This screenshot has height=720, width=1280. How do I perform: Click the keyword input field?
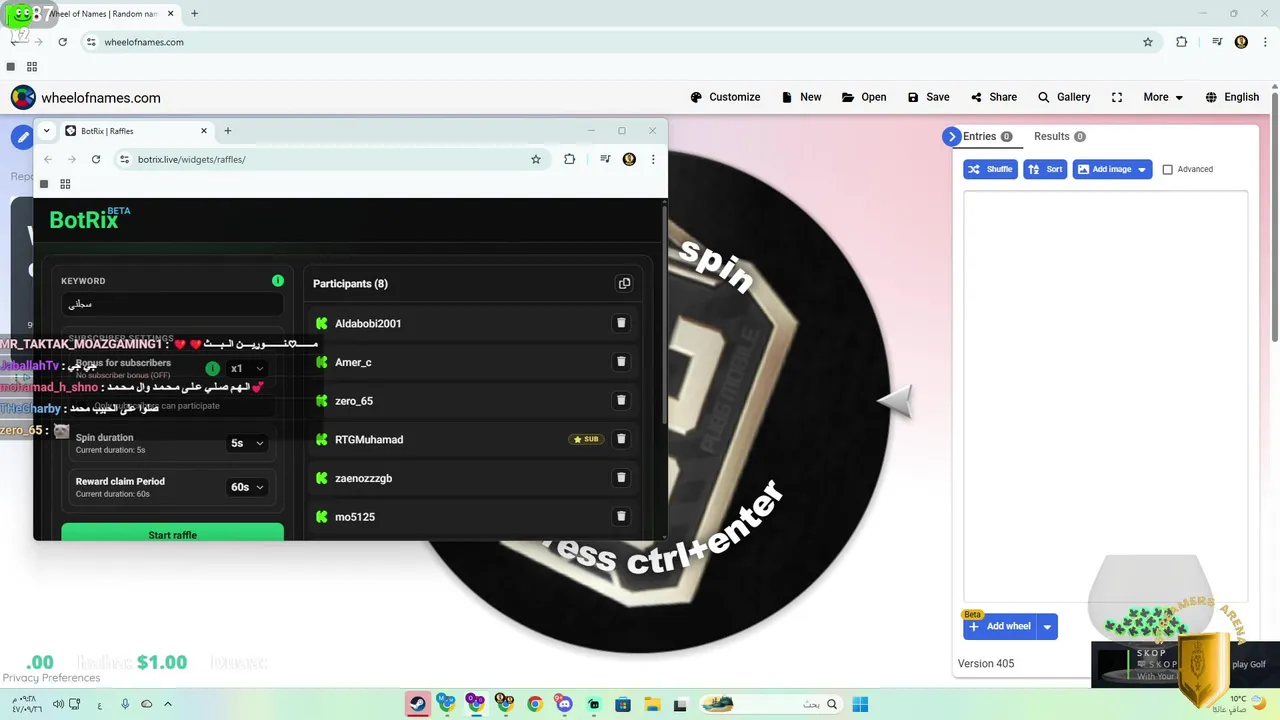coord(172,304)
